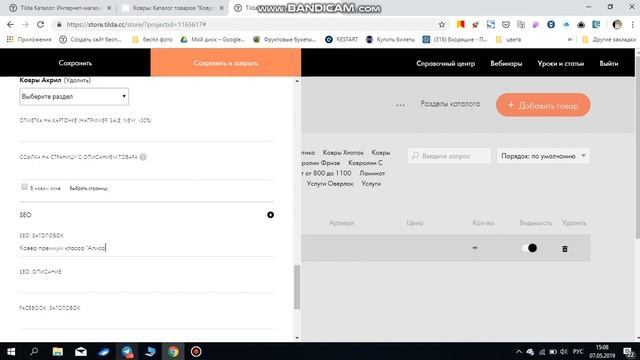
Task: Open the Chrome three-dot menu
Action: pos(633,24)
